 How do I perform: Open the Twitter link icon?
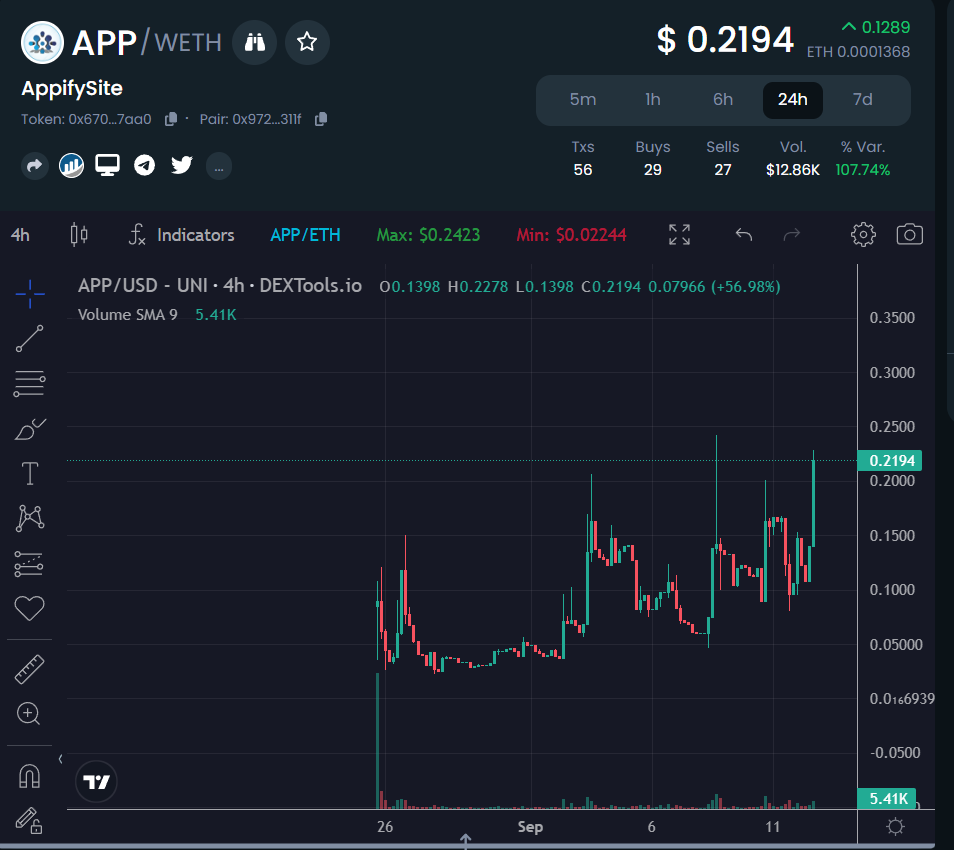point(181,165)
